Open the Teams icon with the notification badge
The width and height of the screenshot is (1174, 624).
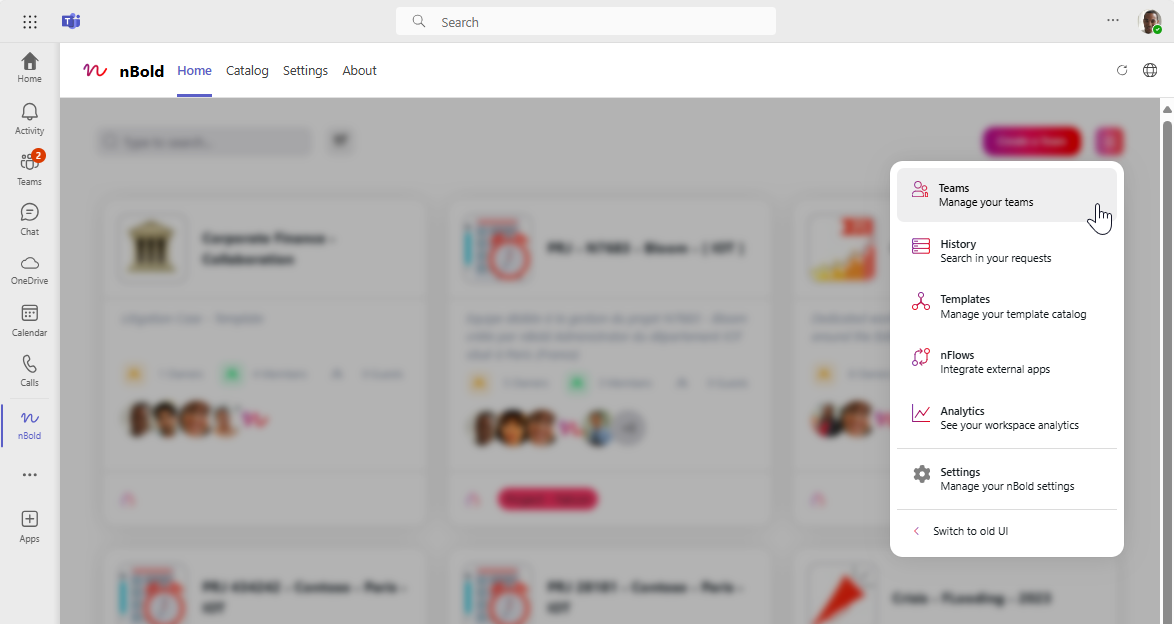29,169
